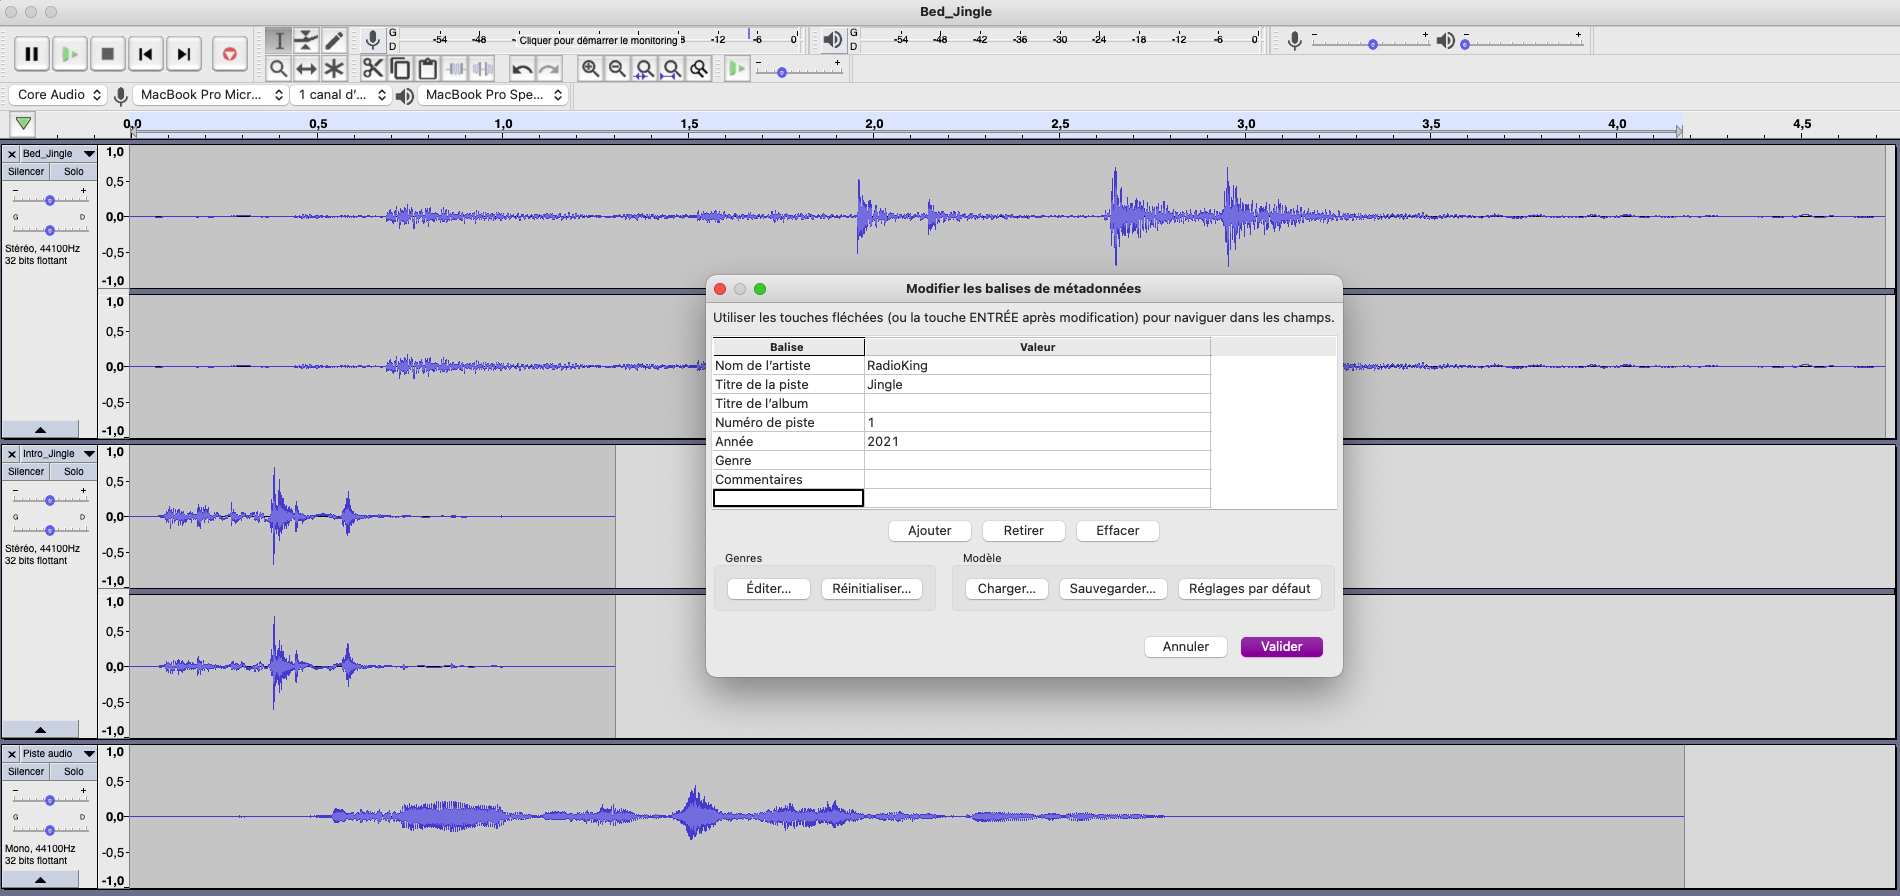Click Réinitialiser... genres button
1900x896 pixels.
[x=872, y=589]
